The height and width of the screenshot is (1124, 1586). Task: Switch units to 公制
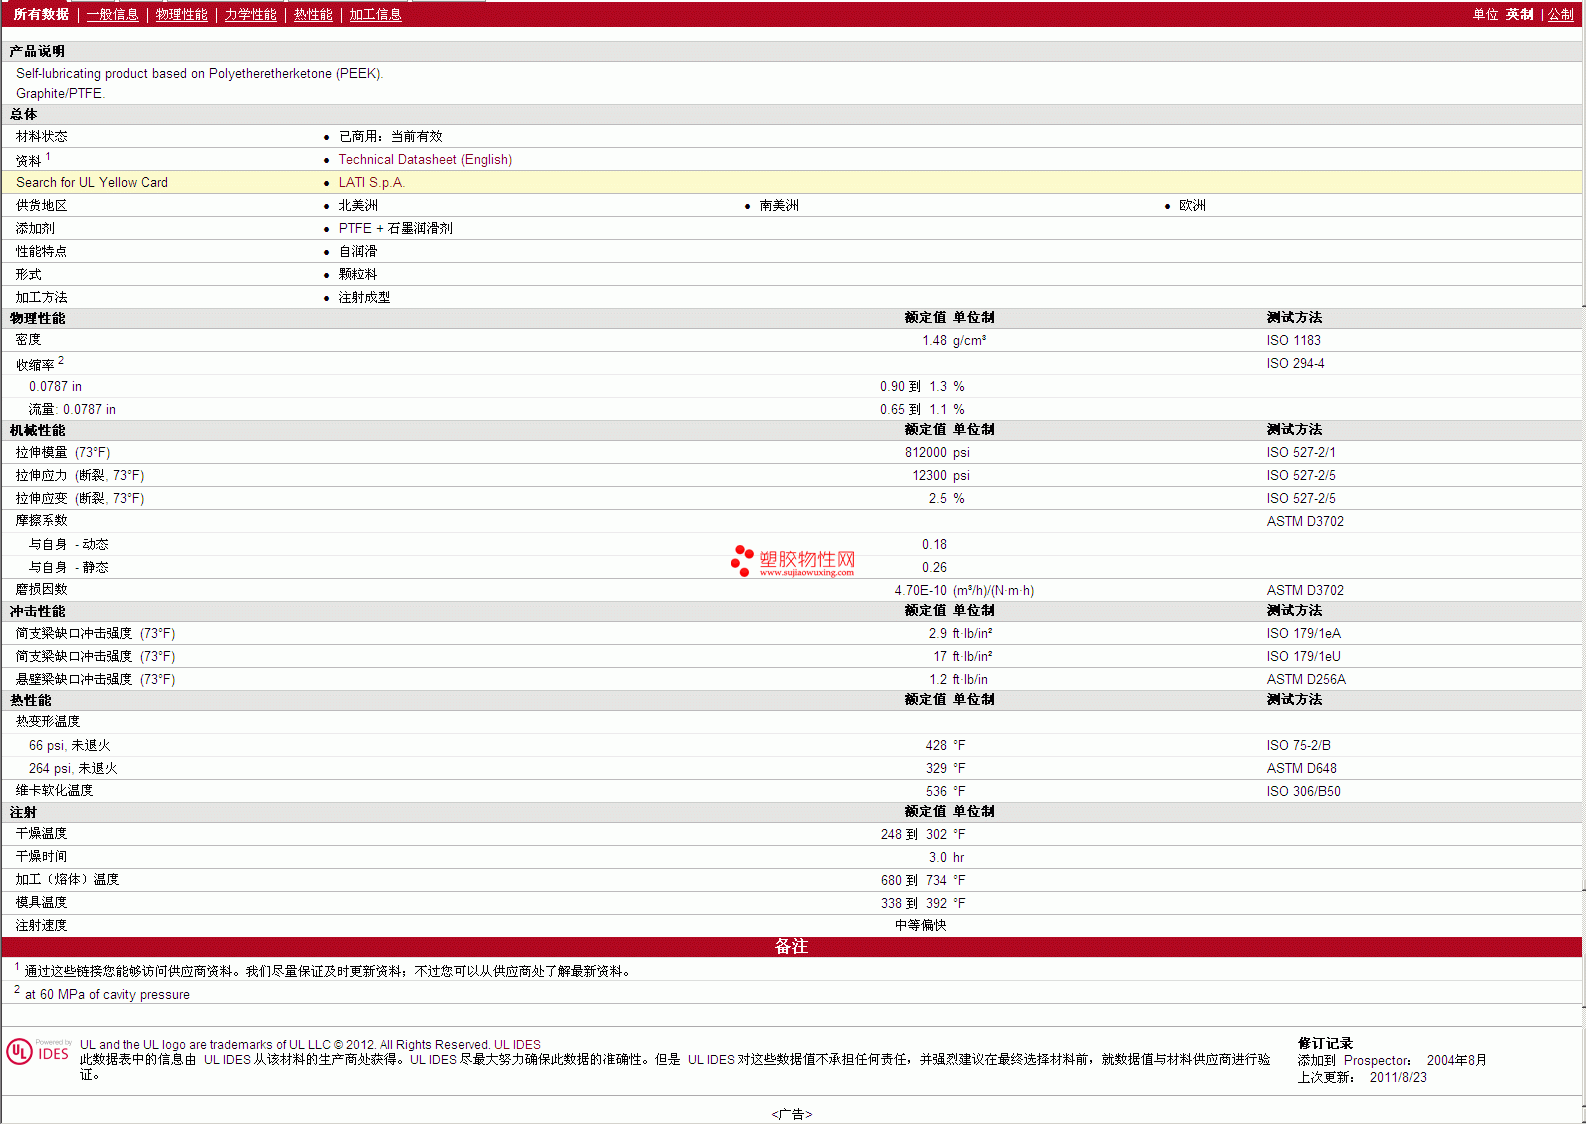click(x=1560, y=14)
